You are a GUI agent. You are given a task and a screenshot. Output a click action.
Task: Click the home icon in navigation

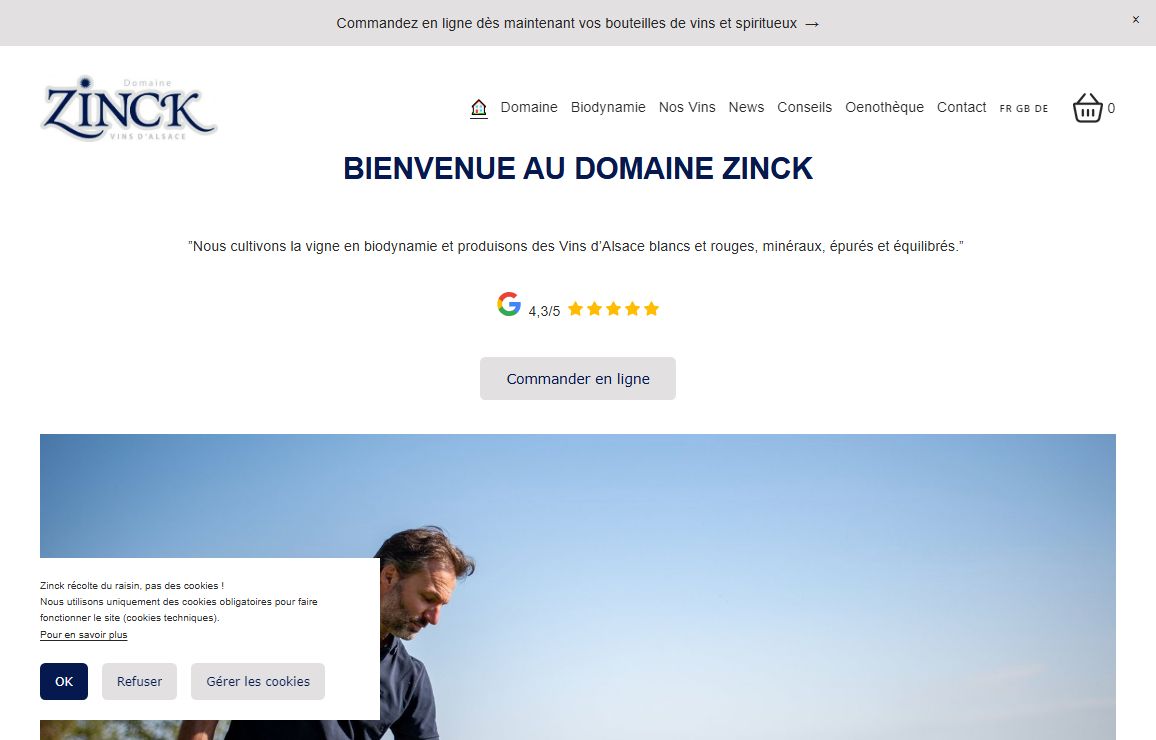point(478,108)
